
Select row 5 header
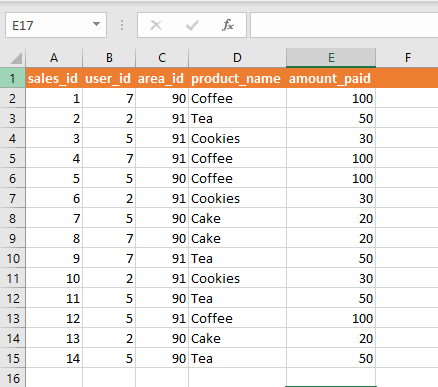[x=13, y=158]
